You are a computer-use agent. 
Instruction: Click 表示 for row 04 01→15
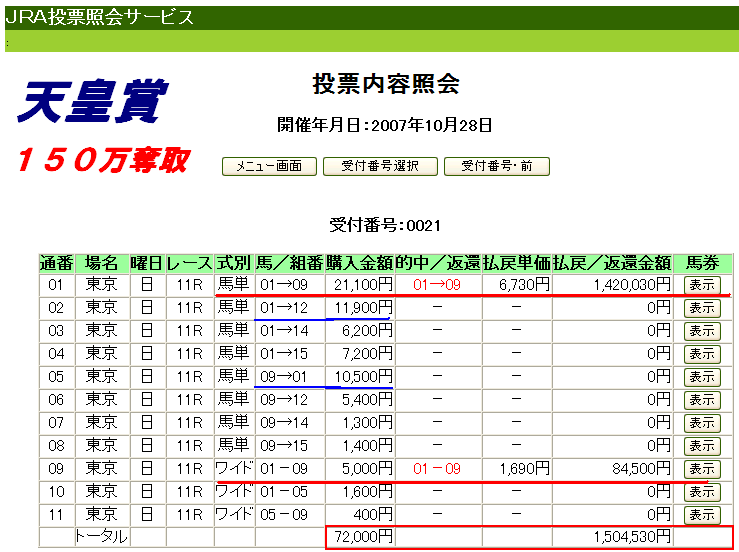tap(702, 354)
